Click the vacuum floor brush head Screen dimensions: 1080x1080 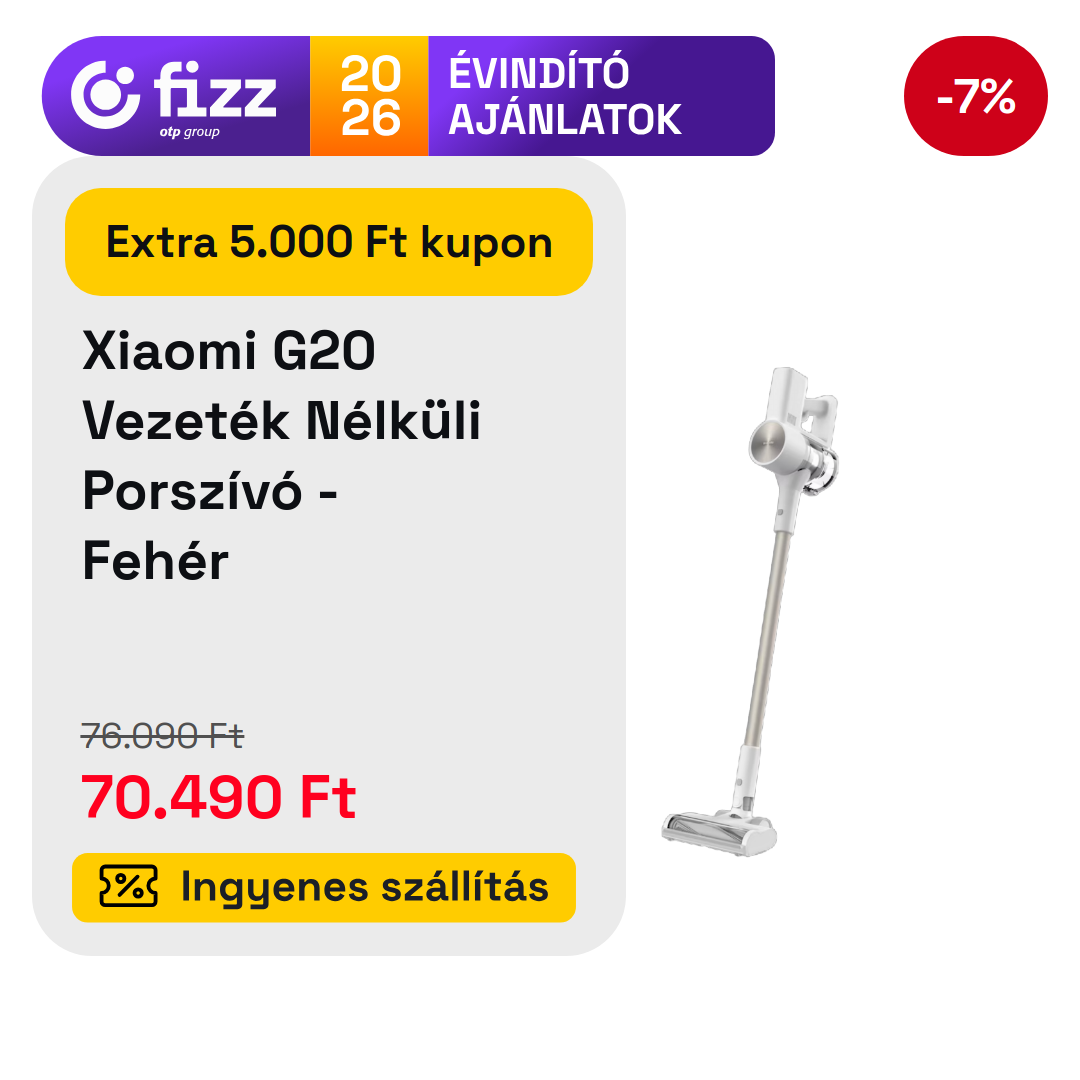pos(719,832)
